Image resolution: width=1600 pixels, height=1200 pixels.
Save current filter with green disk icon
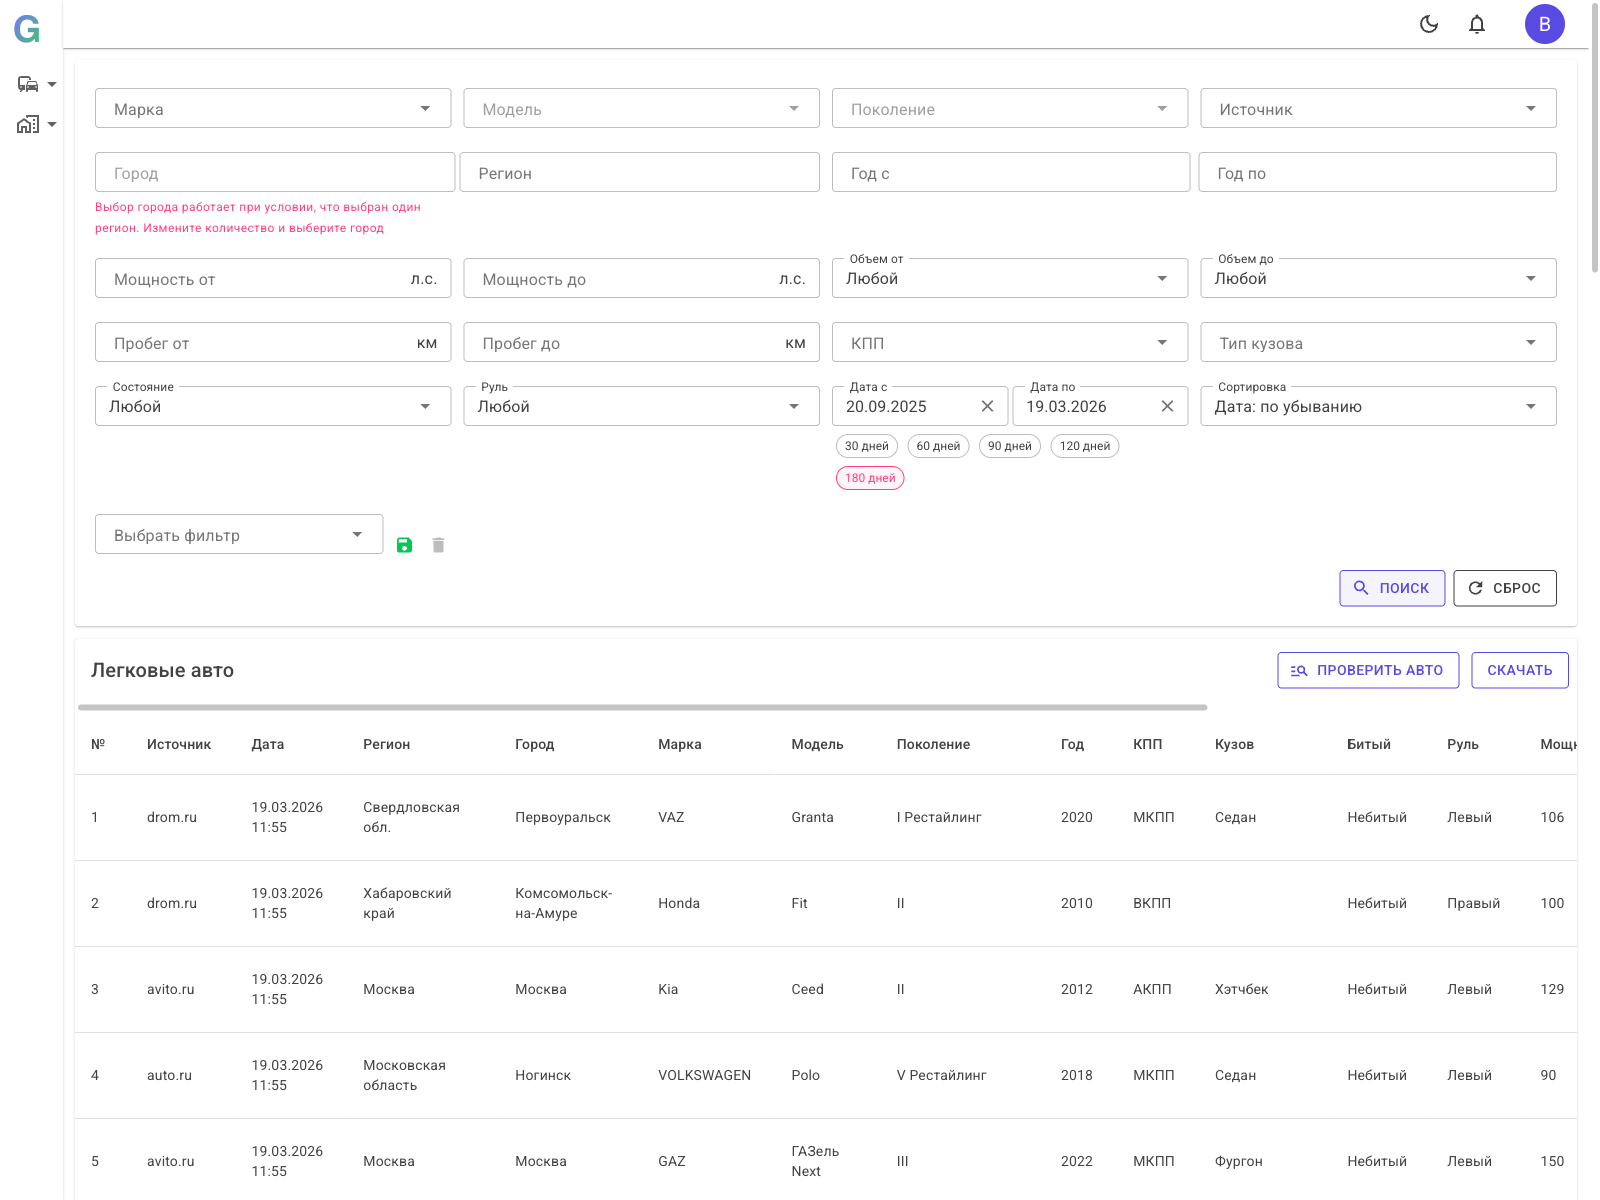click(x=404, y=545)
